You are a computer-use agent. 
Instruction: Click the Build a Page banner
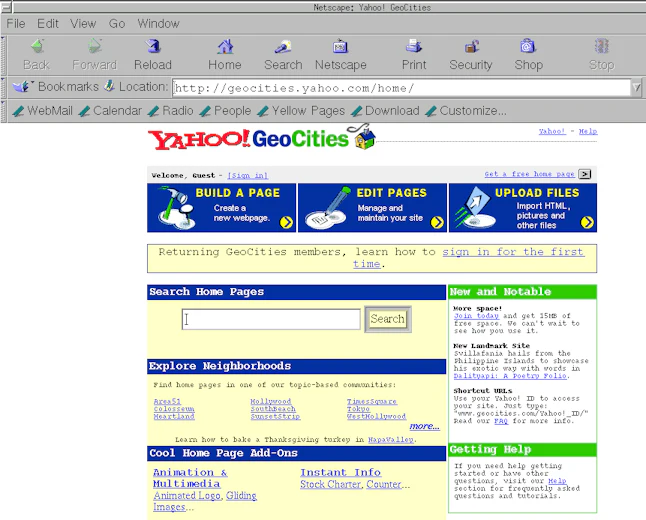pos(222,208)
